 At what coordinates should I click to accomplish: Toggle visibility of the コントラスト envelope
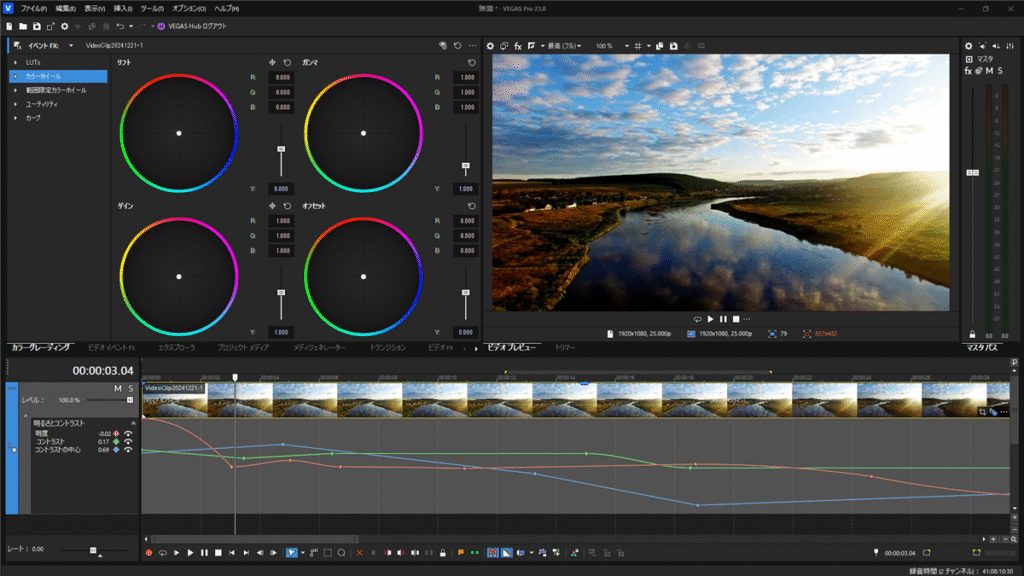[128, 441]
